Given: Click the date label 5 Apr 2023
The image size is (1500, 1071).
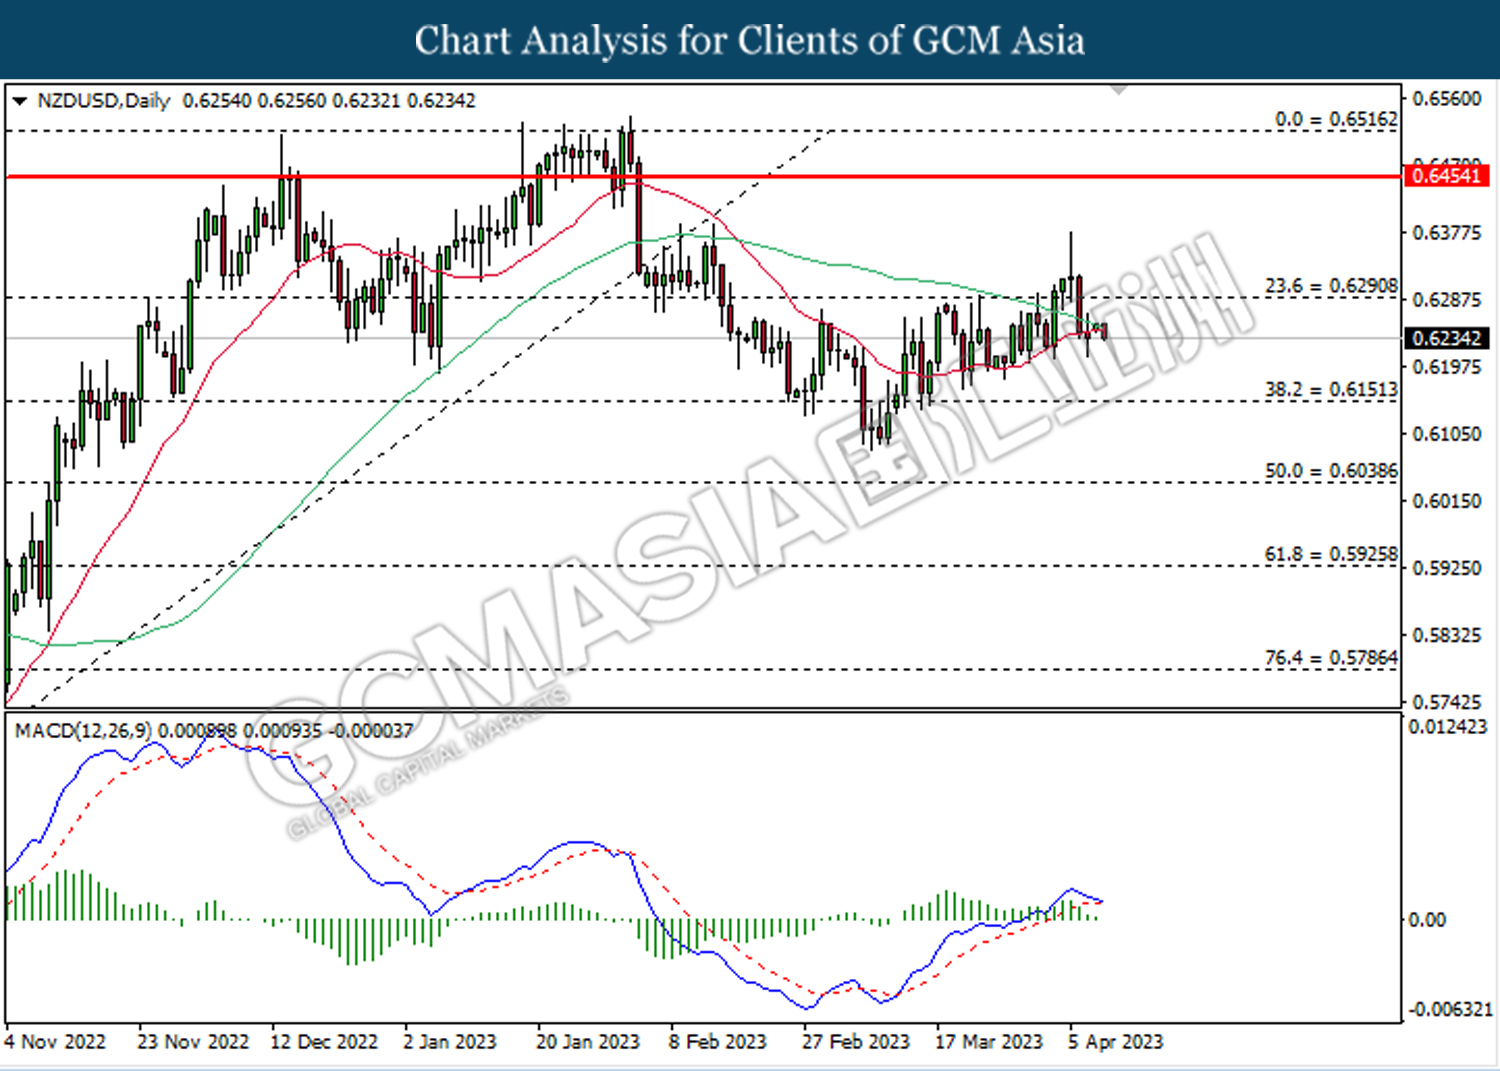Looking at the screenshot, I should click(x=1116, y=1042).
